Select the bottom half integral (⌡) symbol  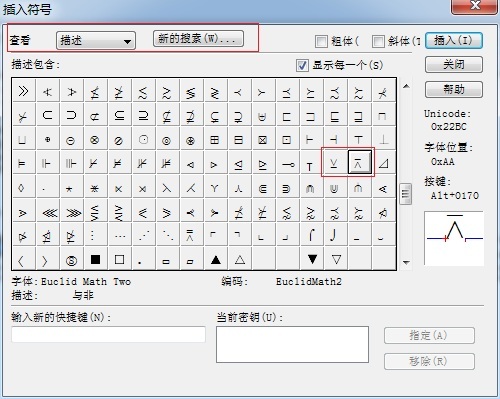coord(335,235)
